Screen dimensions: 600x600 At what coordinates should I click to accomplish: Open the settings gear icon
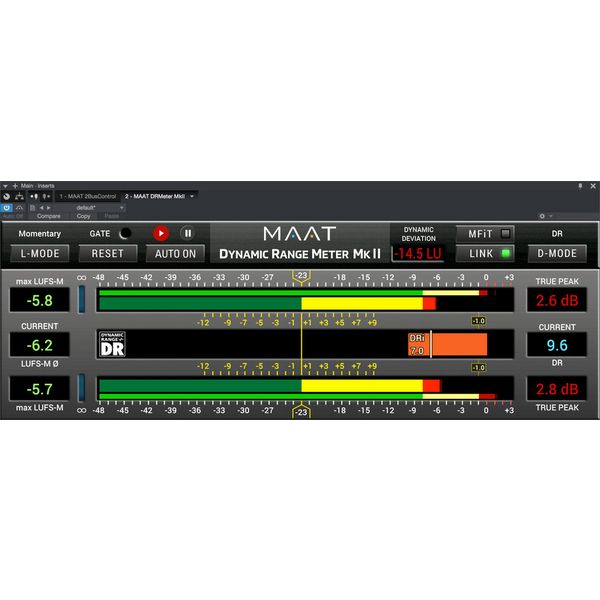coord(542,216)
